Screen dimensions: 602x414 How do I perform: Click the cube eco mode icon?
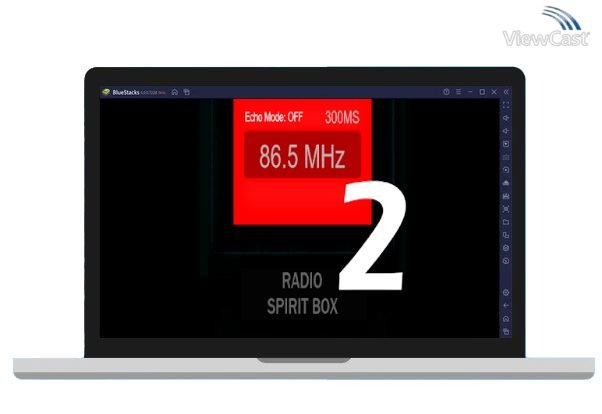(506, 248)
